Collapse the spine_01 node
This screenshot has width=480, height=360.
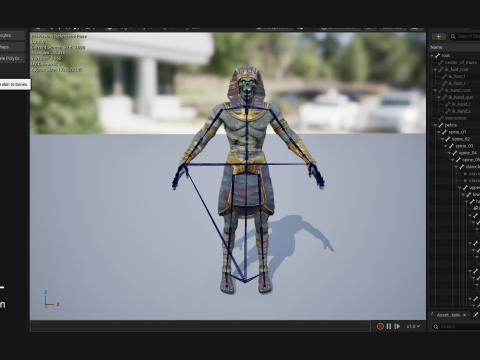point(439,132)
